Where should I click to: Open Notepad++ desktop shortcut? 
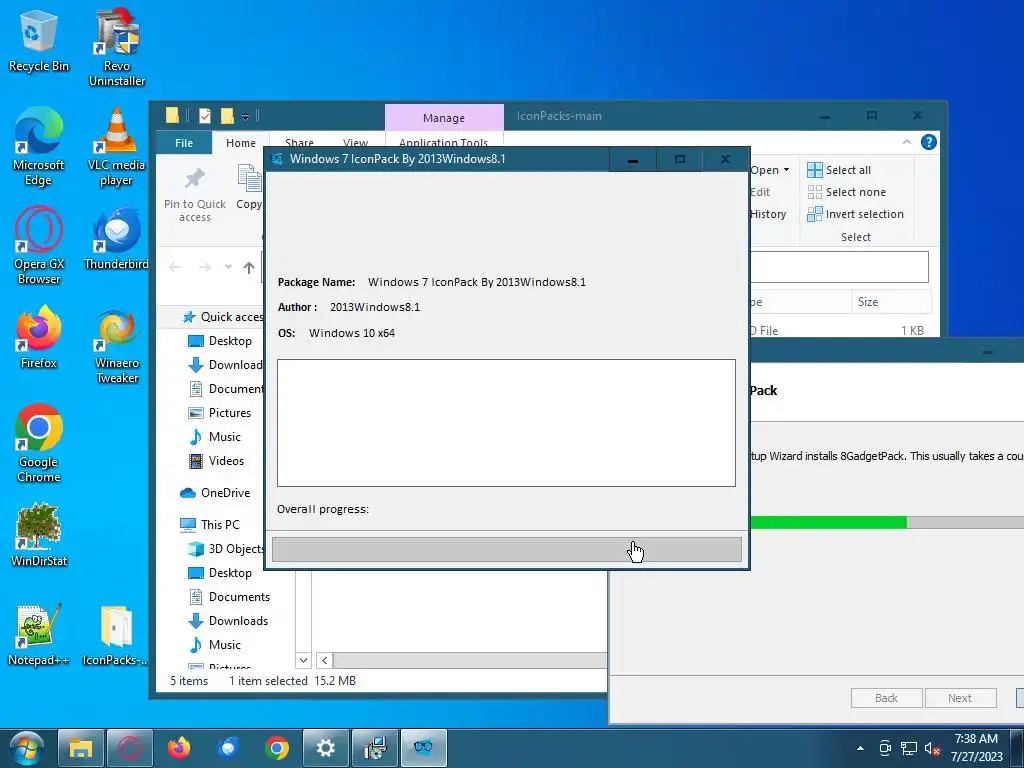click(39, 635)
